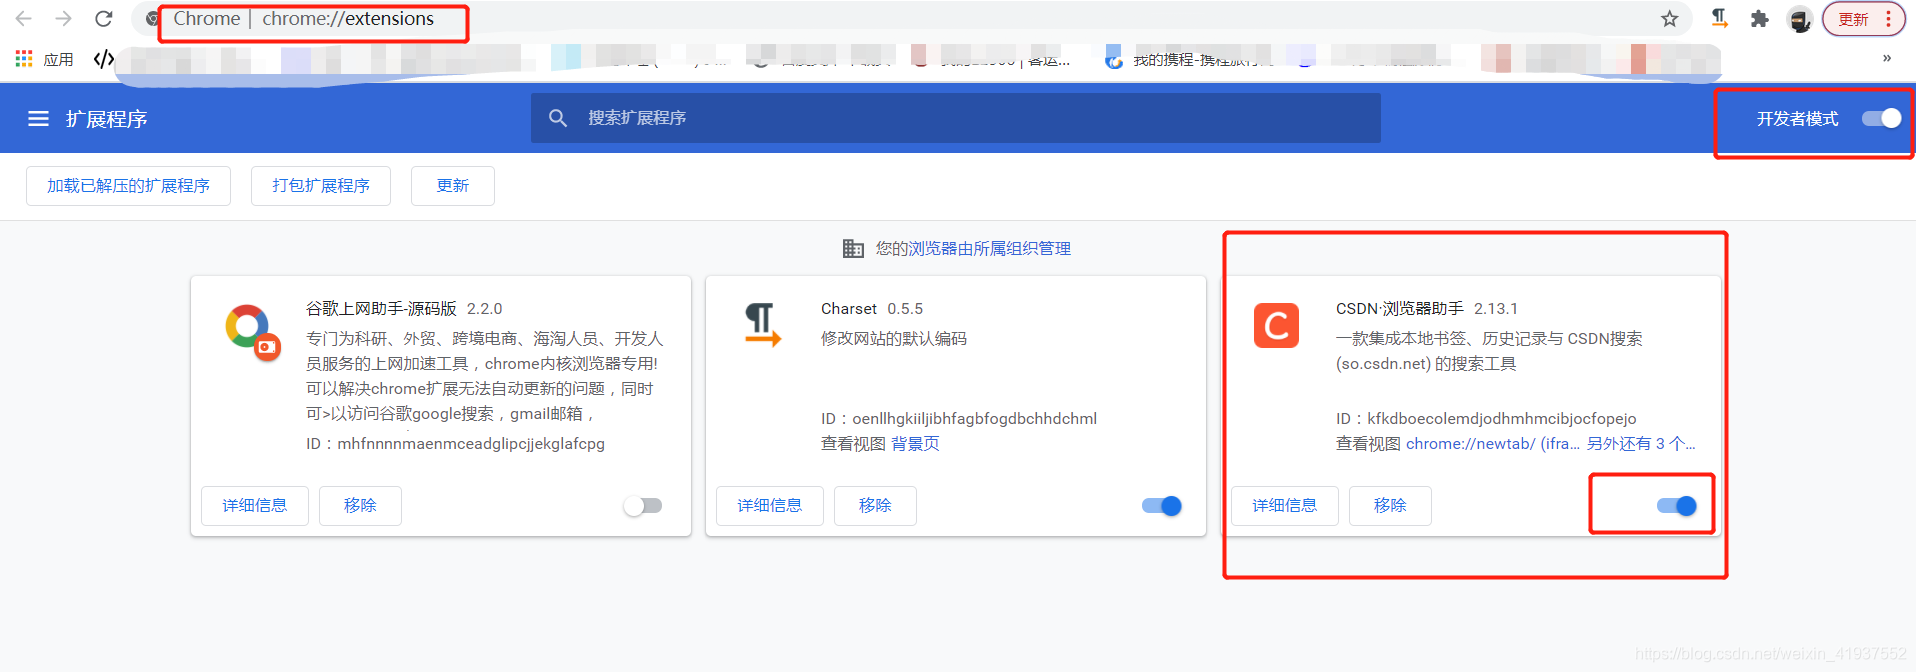The height and width of the screenshot is (672, 1916).
Task: Click the magnifier icon in the search bar
Action: 558,118
